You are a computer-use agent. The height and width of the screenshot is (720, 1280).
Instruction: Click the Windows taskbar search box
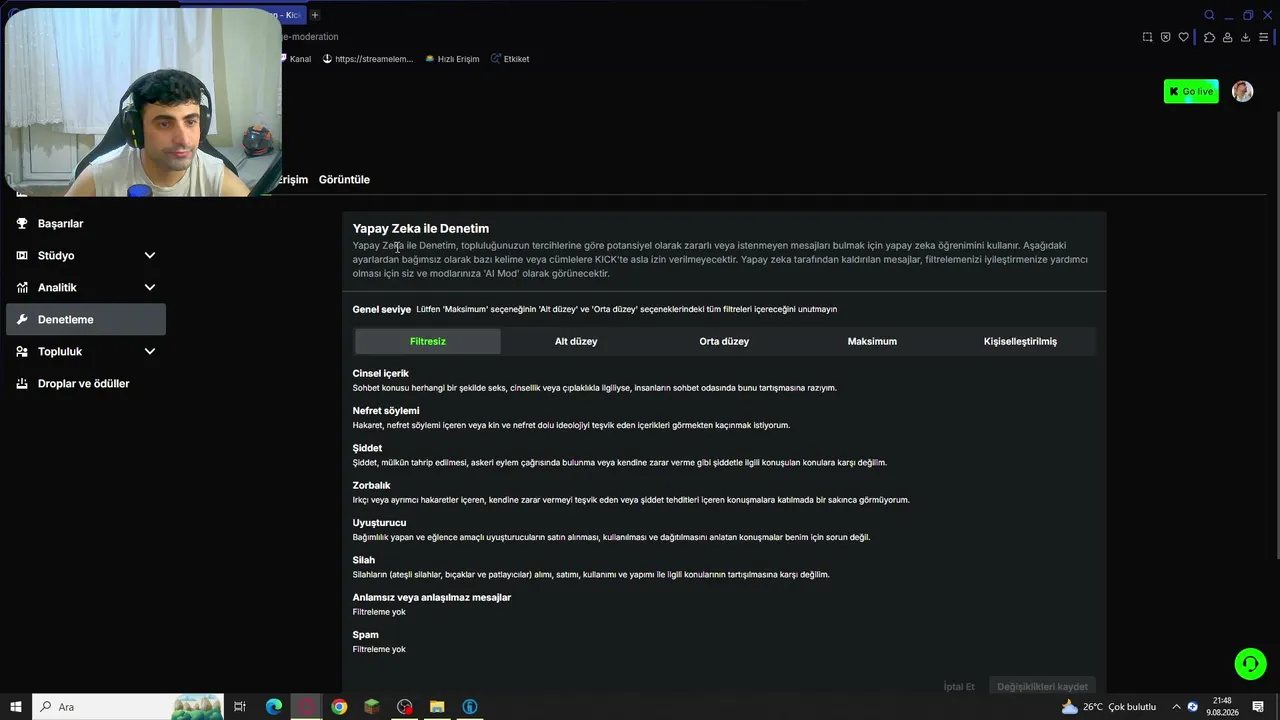coord(127,707)
